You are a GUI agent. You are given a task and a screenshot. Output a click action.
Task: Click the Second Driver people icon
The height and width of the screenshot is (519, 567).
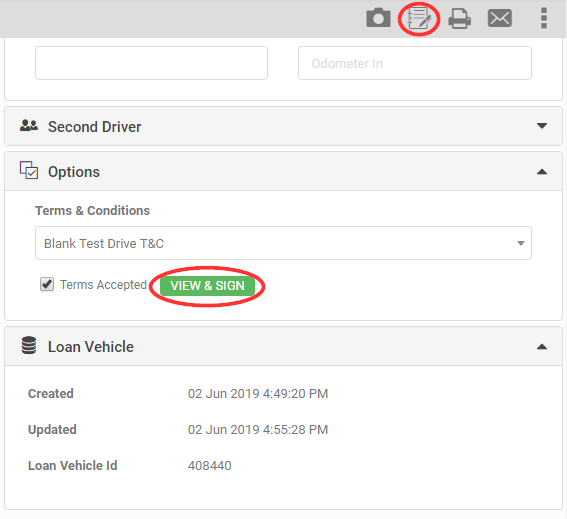click(x=29, y=126)
